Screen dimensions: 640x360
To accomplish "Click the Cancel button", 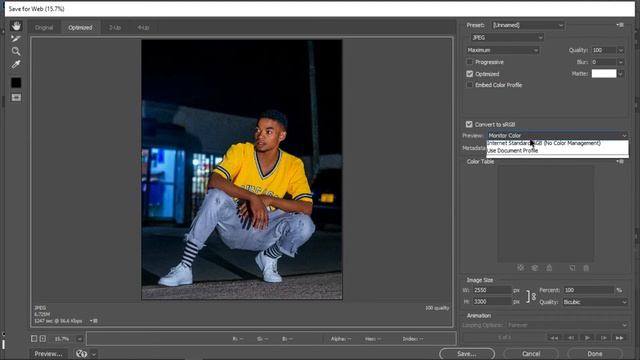I will [531, 353].
